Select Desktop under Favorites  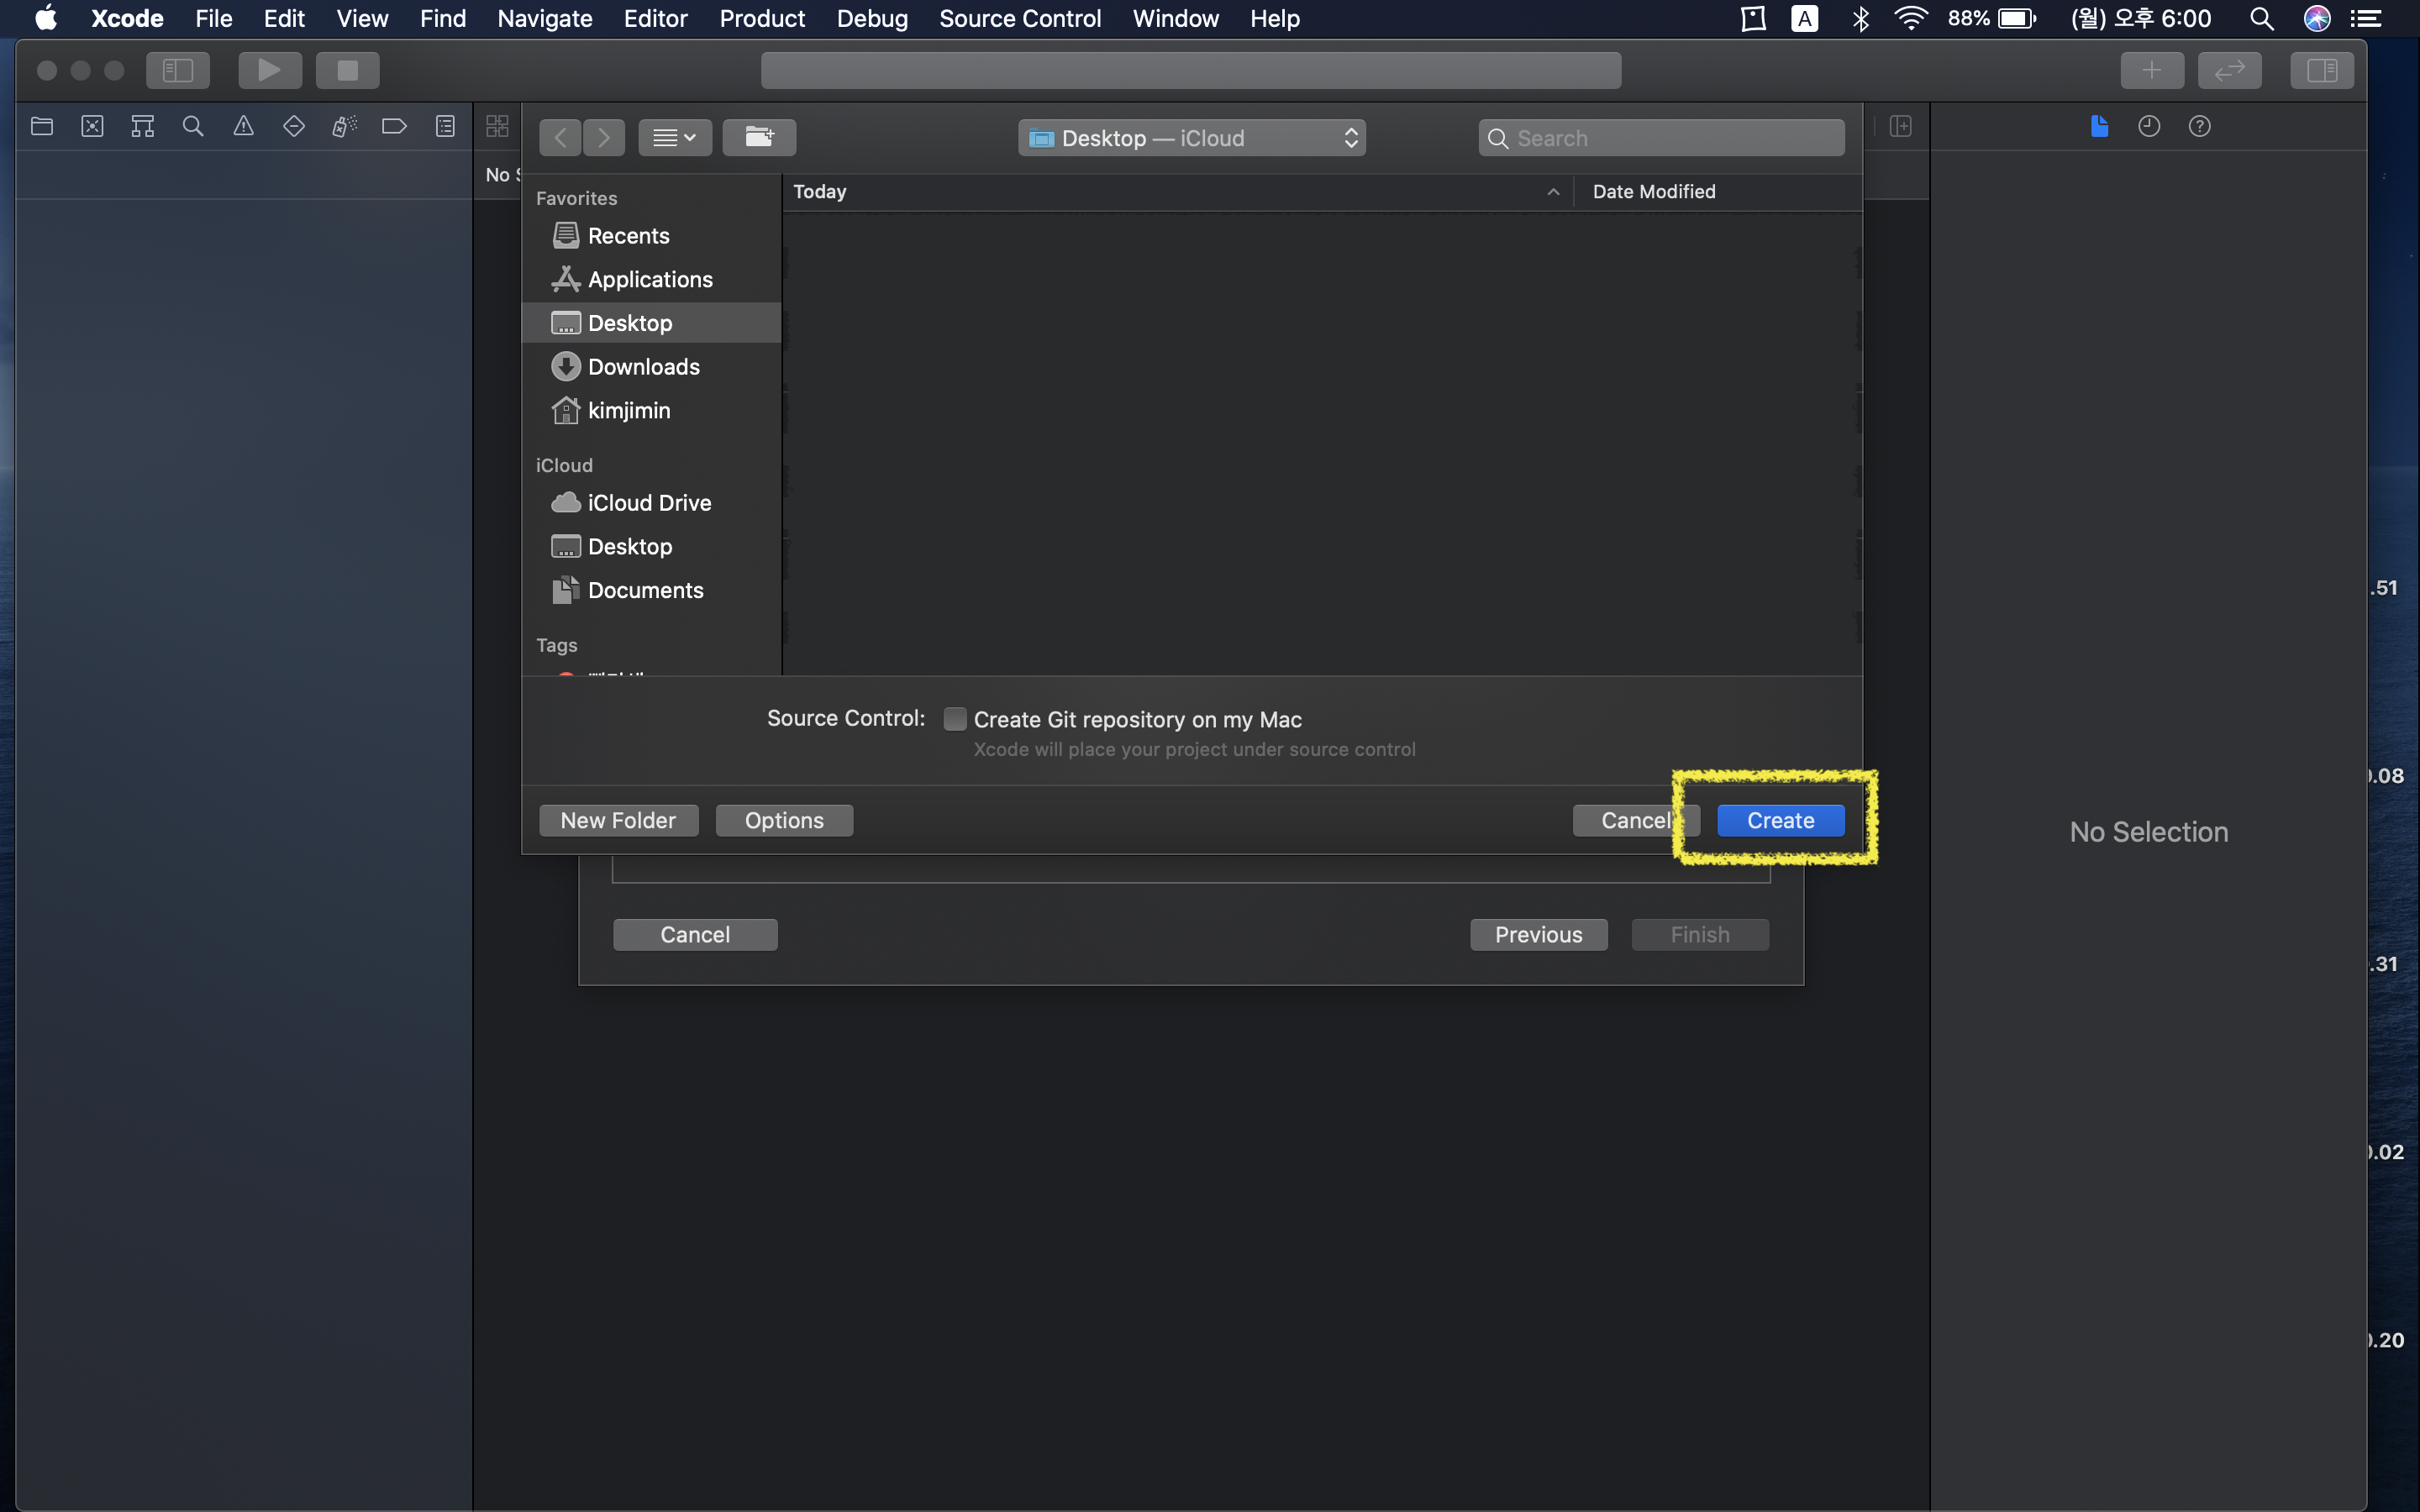tap(651, 323)
